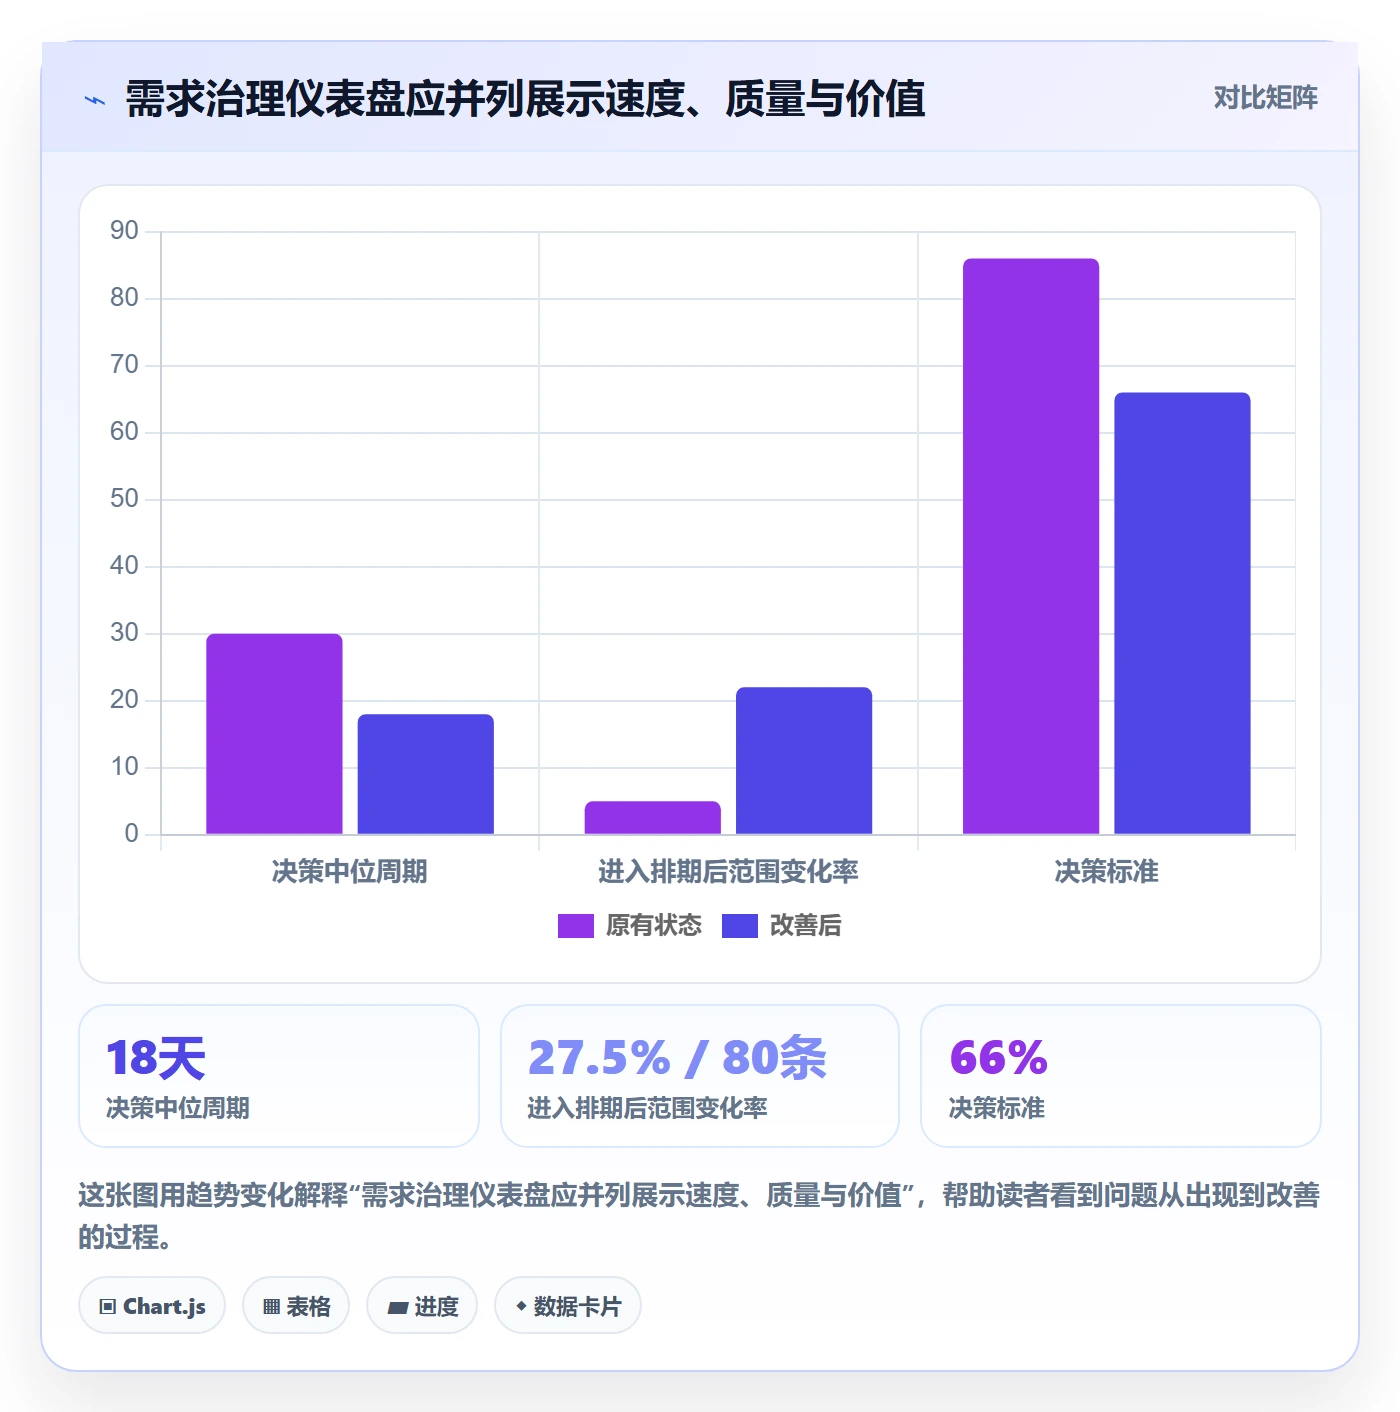
Task: Toggle the 原有状态 legend swatch
Action: click(575, 926)
